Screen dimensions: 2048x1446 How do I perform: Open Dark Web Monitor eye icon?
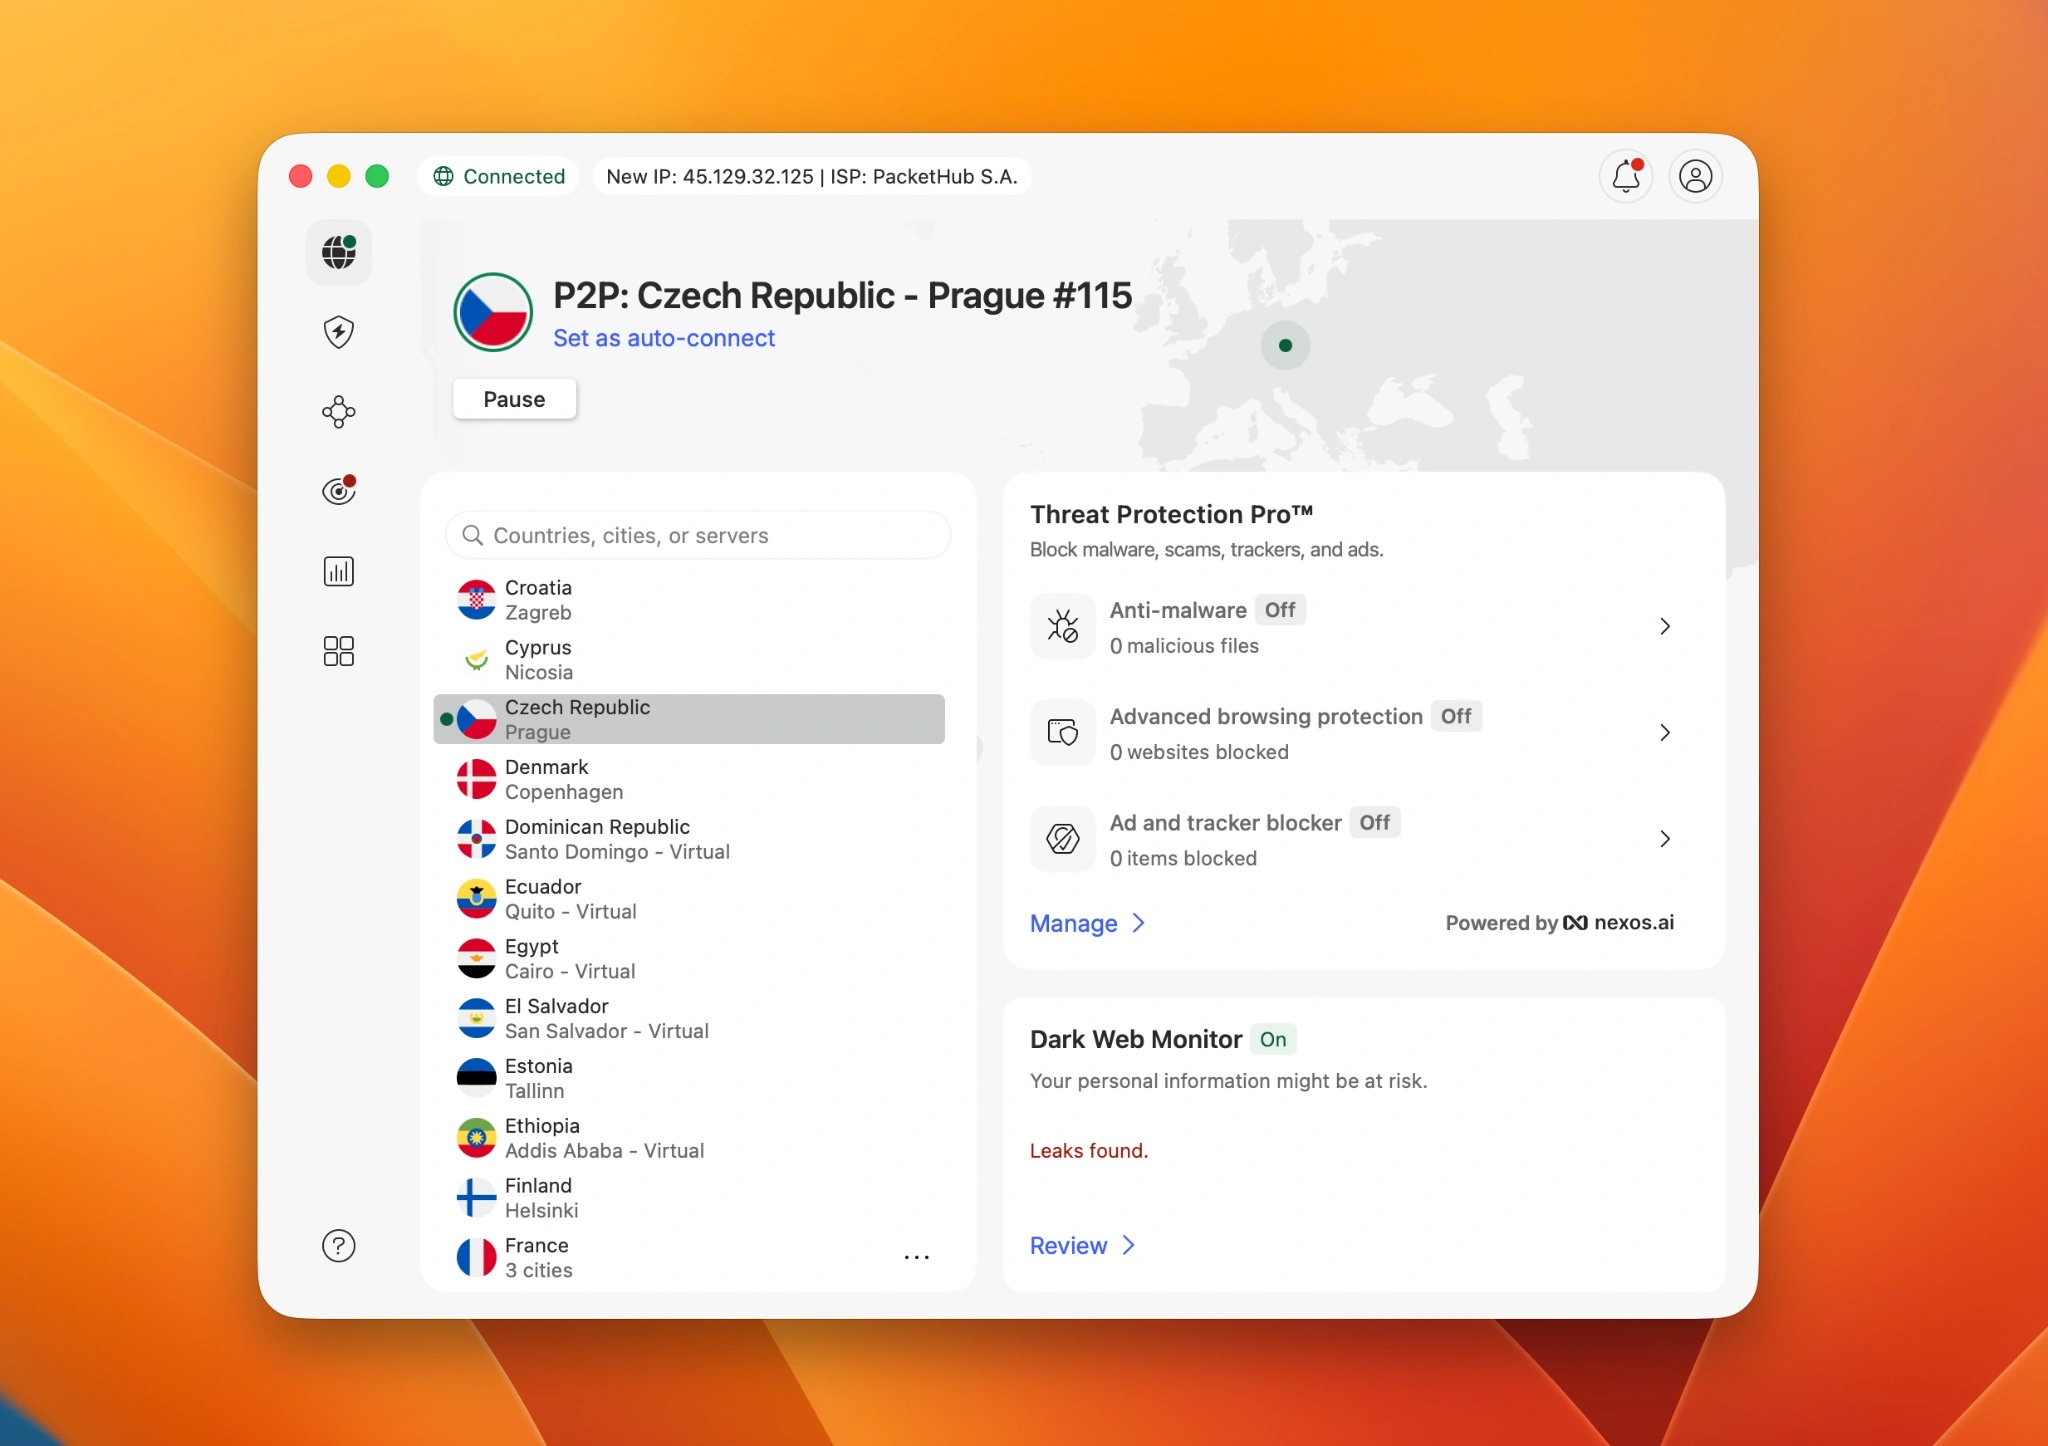pyautogui.click(x=339, y=490)
